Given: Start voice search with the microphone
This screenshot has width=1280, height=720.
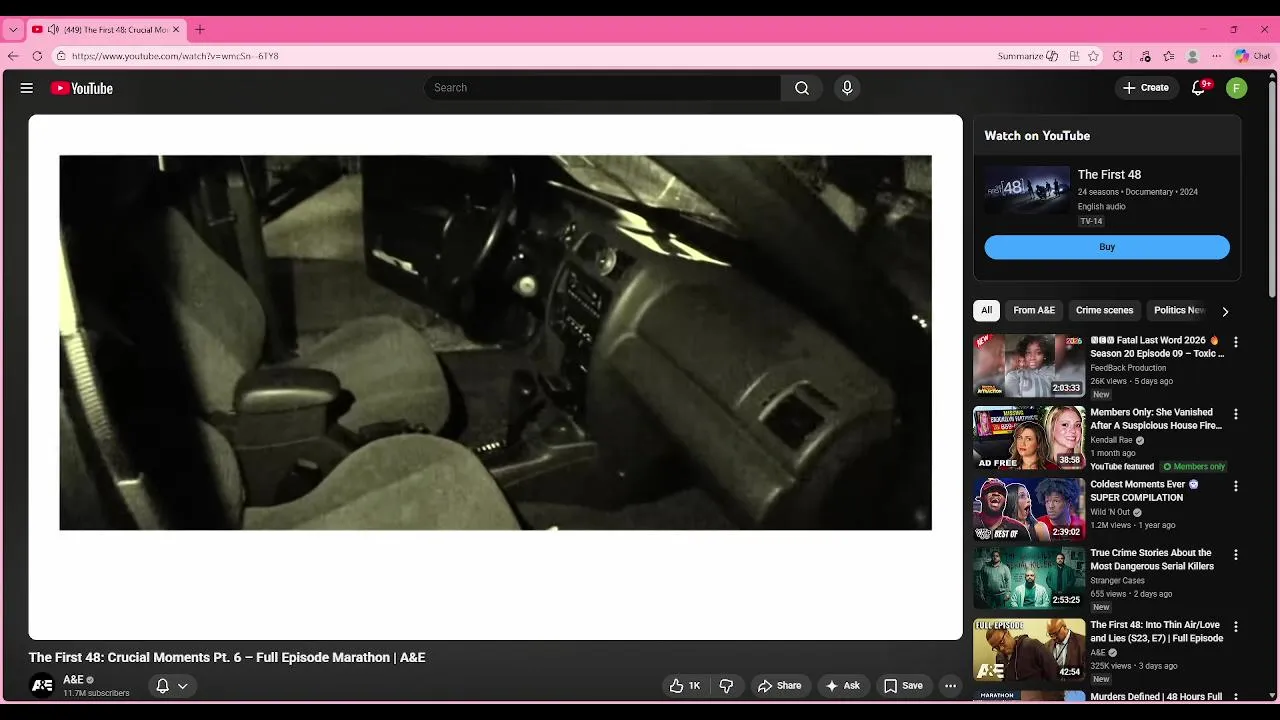Looking at the screenshot, I should tap(847, 88).
